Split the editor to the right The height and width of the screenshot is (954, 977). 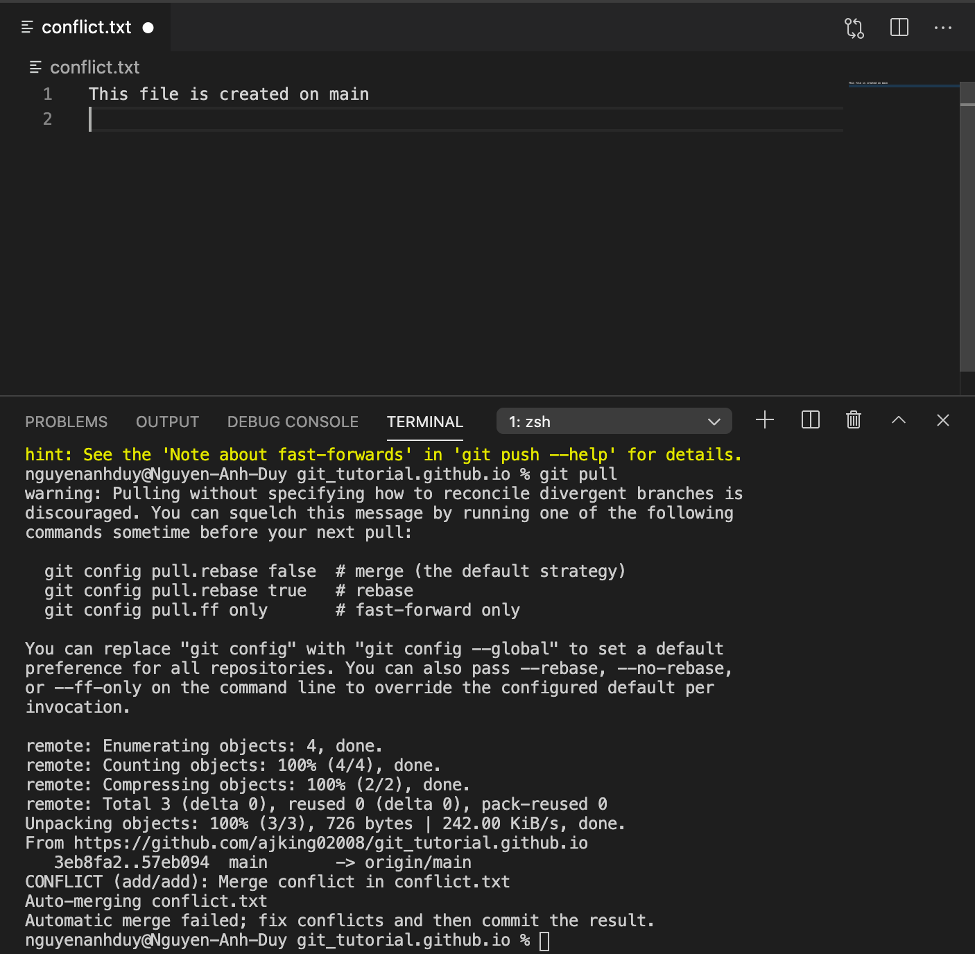(x=899, y=27)
